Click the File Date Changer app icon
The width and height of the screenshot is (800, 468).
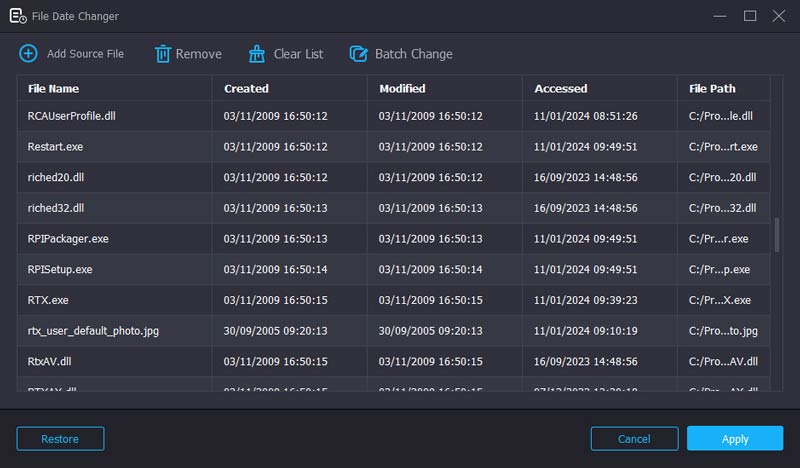click(x=18, y=16)
